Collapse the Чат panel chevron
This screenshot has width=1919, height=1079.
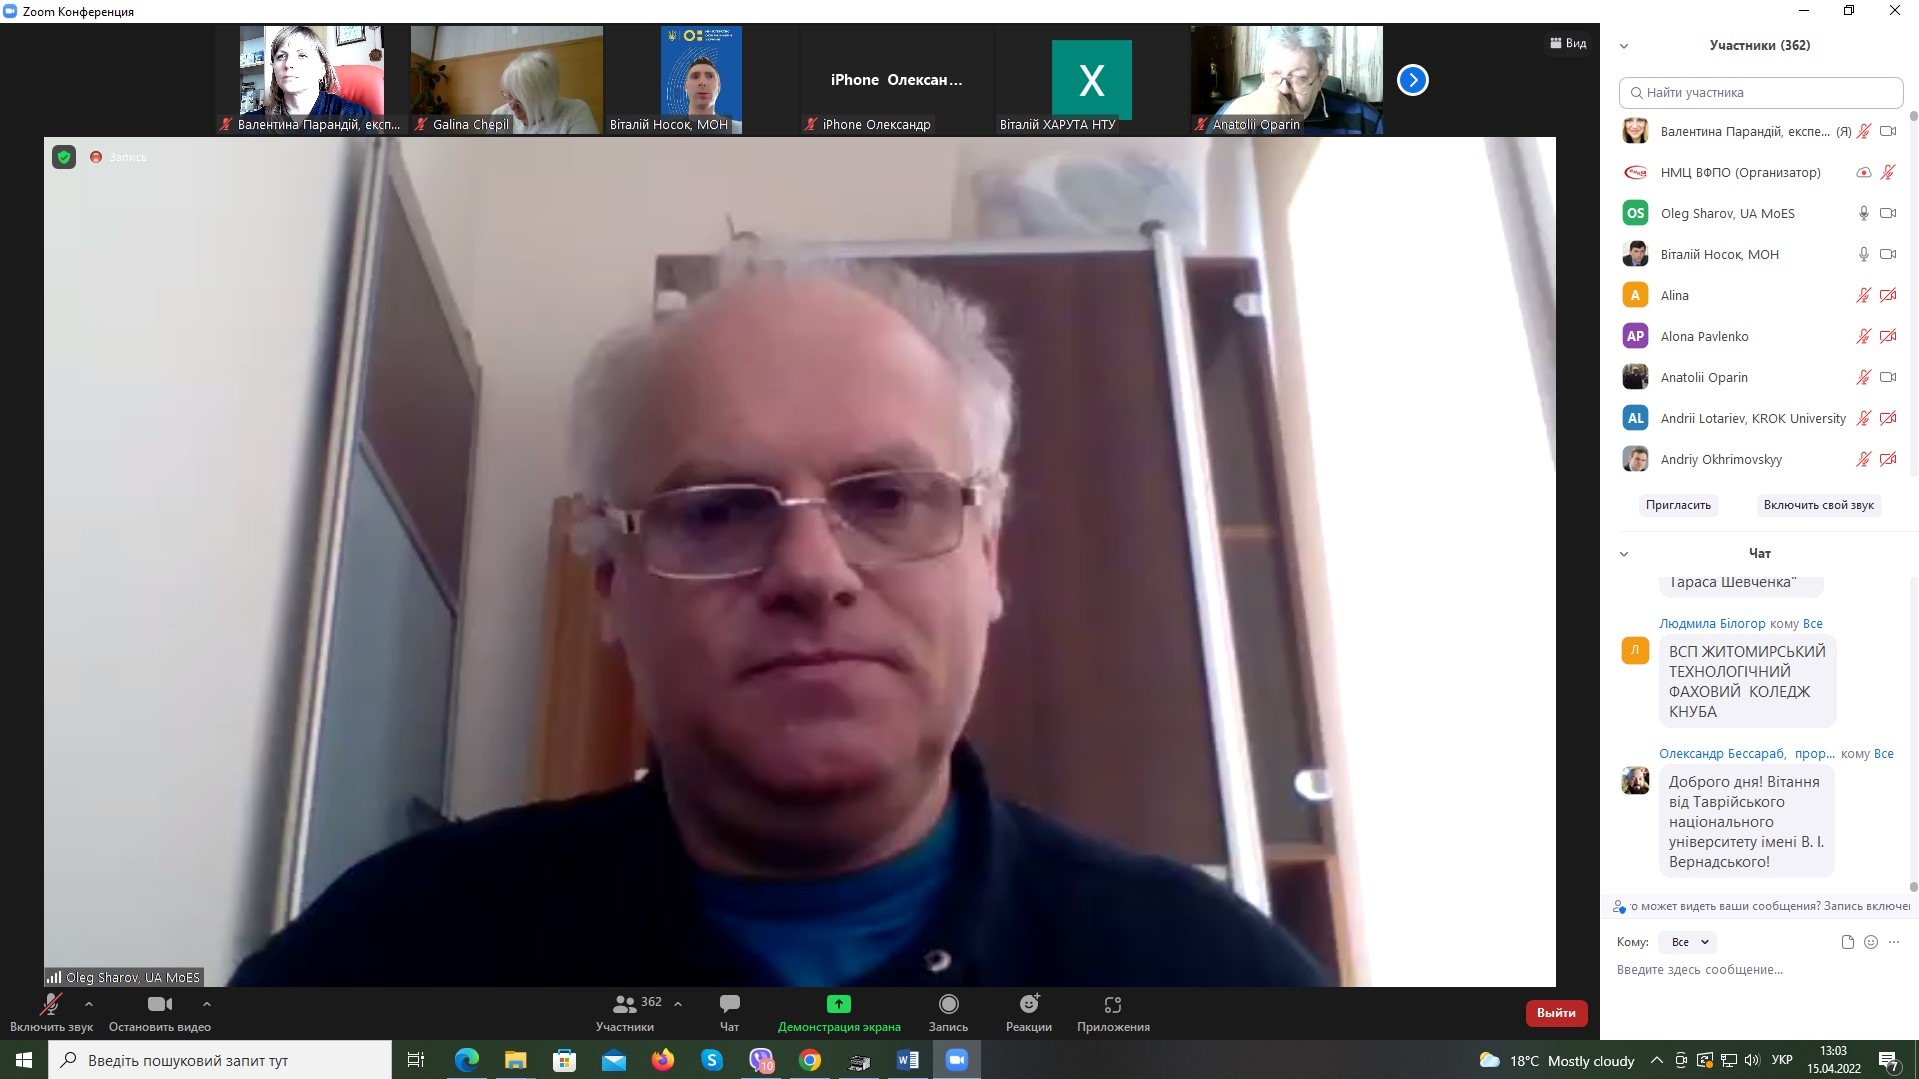point(1624,554)
